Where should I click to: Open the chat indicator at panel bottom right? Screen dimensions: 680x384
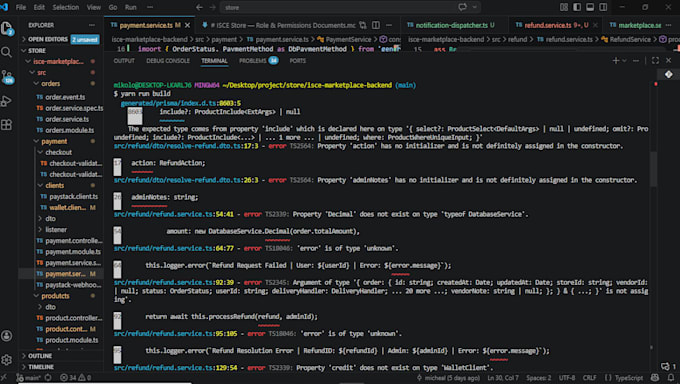668,367
